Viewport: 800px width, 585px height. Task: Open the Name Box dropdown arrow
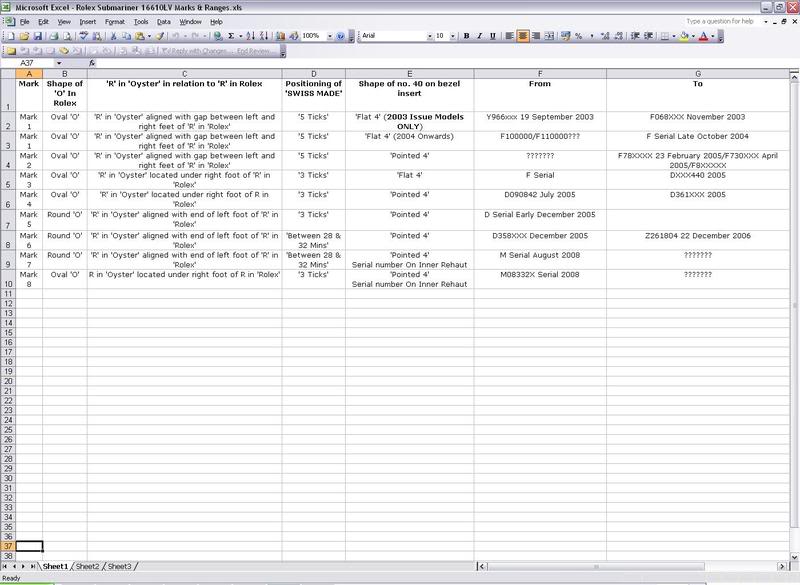coord(59,63)
